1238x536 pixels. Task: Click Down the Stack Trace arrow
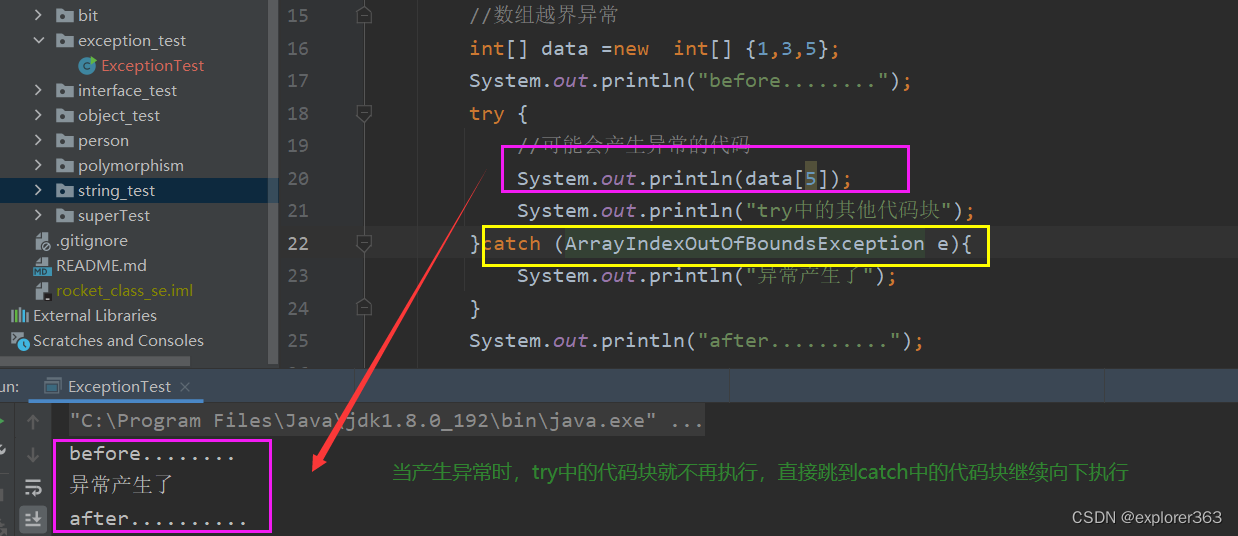click(32, 455)
